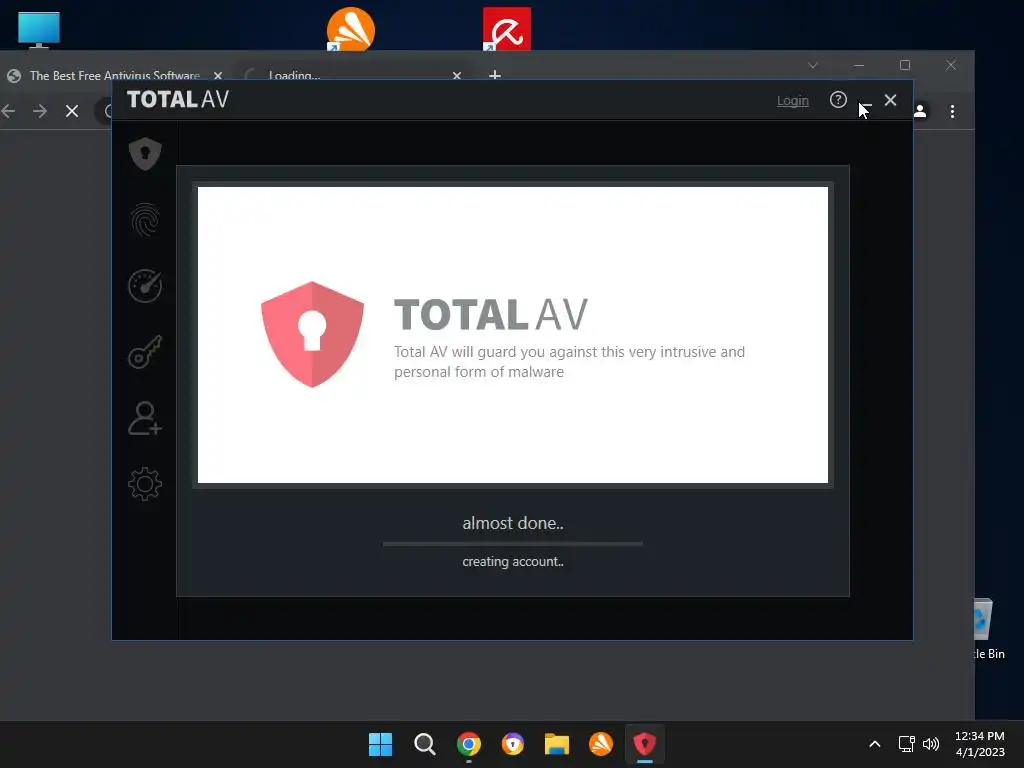Image resolution: width=1024 pixels, height=768 pixels.
Task: Show hidden system tray icons
Action: point(874,744)
